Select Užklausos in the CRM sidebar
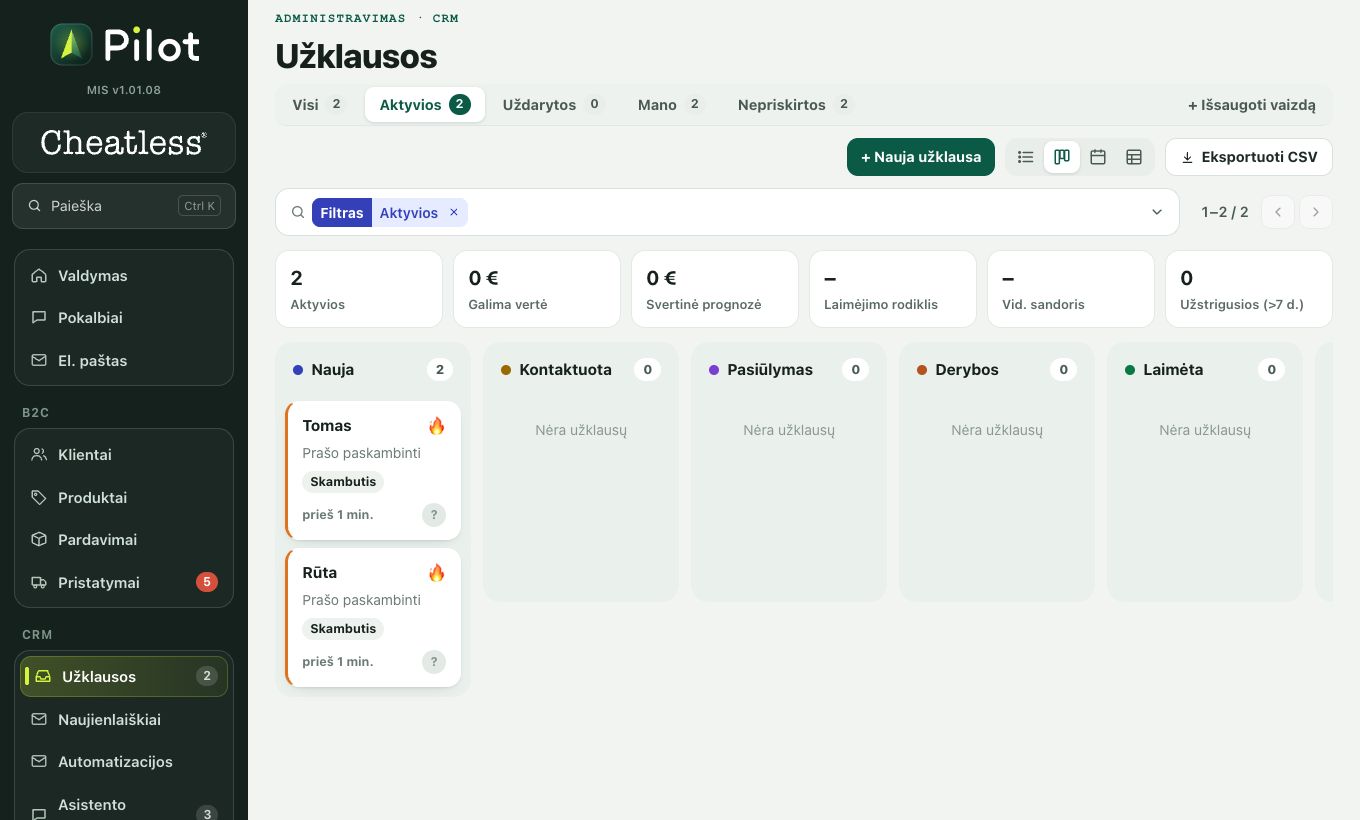The width and height of the screenshot is (1360, 820). [124, 677]
